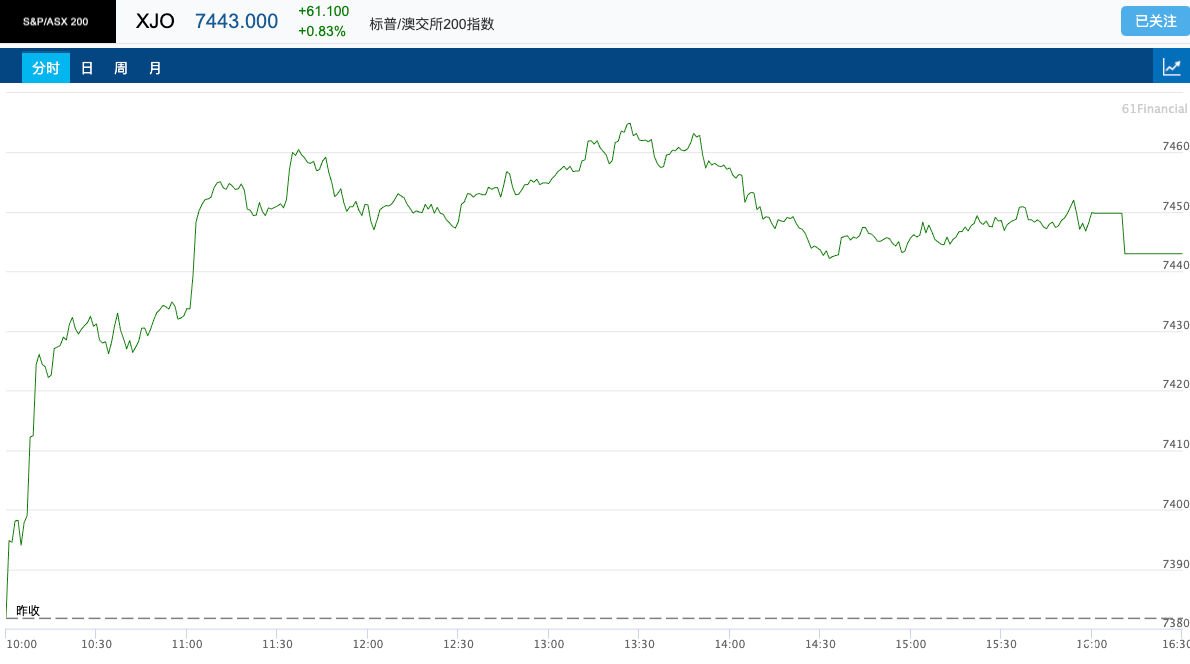Screen dimensions: 1190x664
Task: Click the 14:00 time axis label
Action: 729,644
